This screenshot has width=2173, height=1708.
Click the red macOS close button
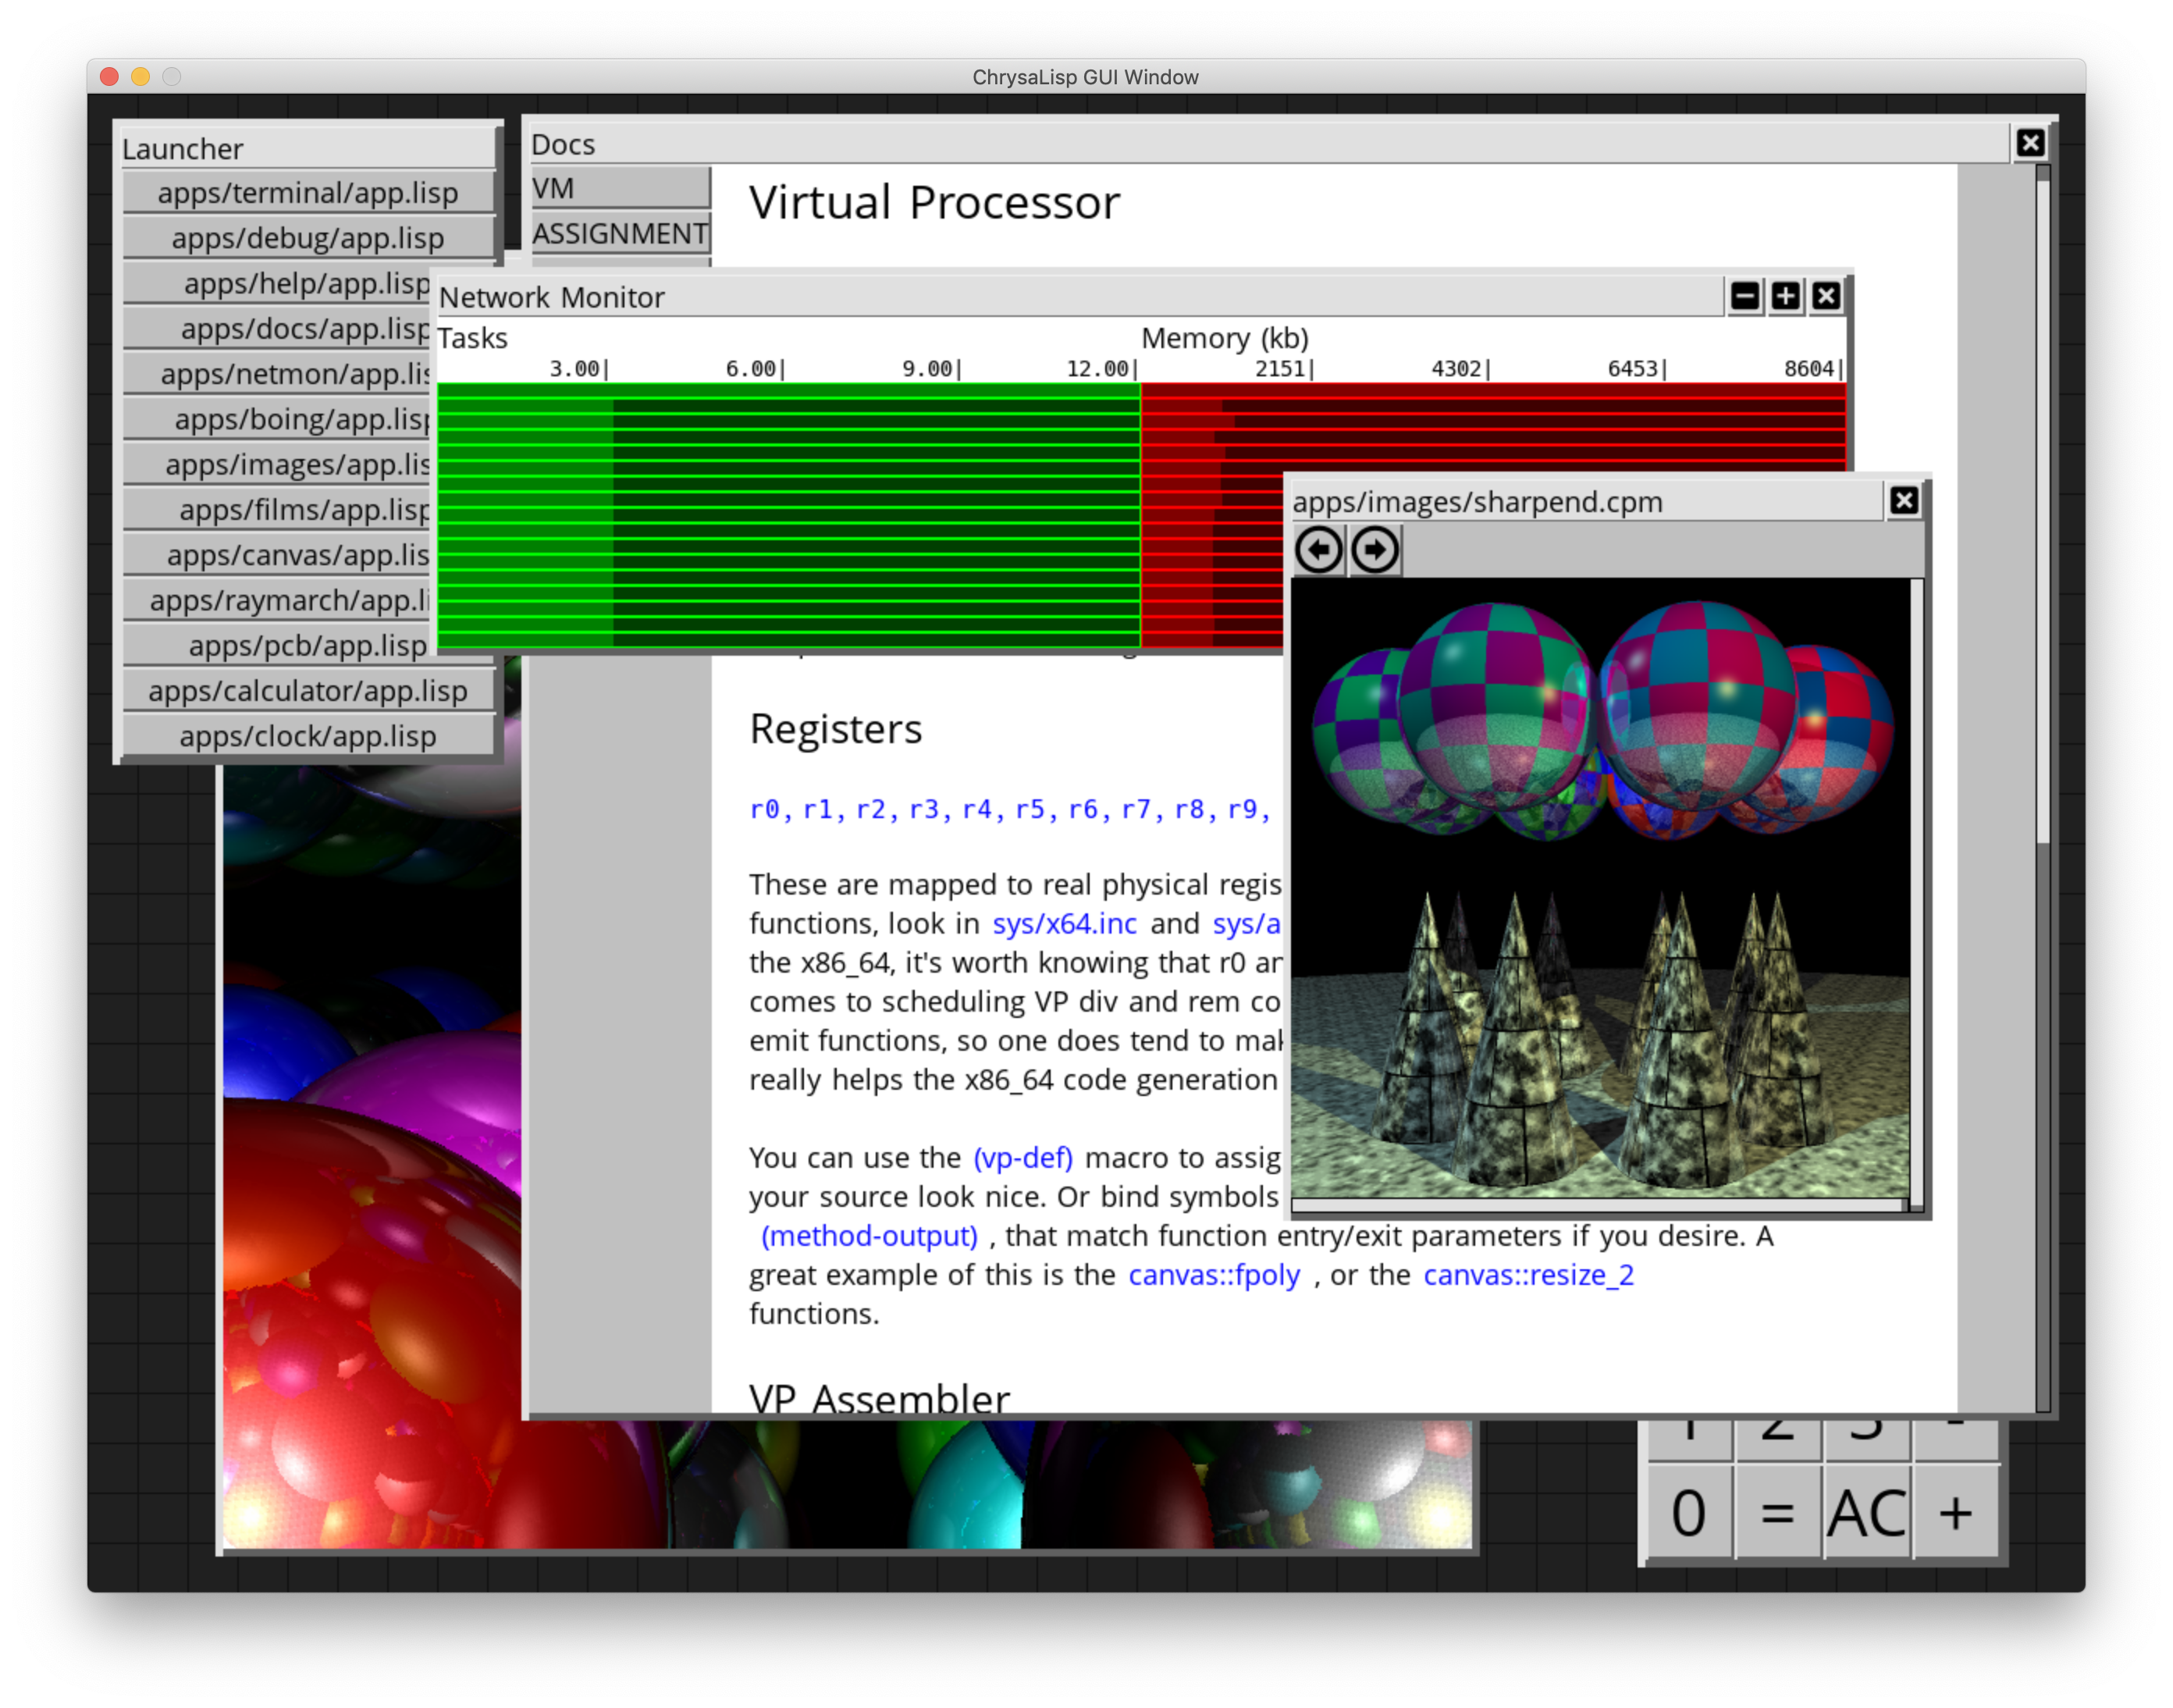[x=110, y=77]
